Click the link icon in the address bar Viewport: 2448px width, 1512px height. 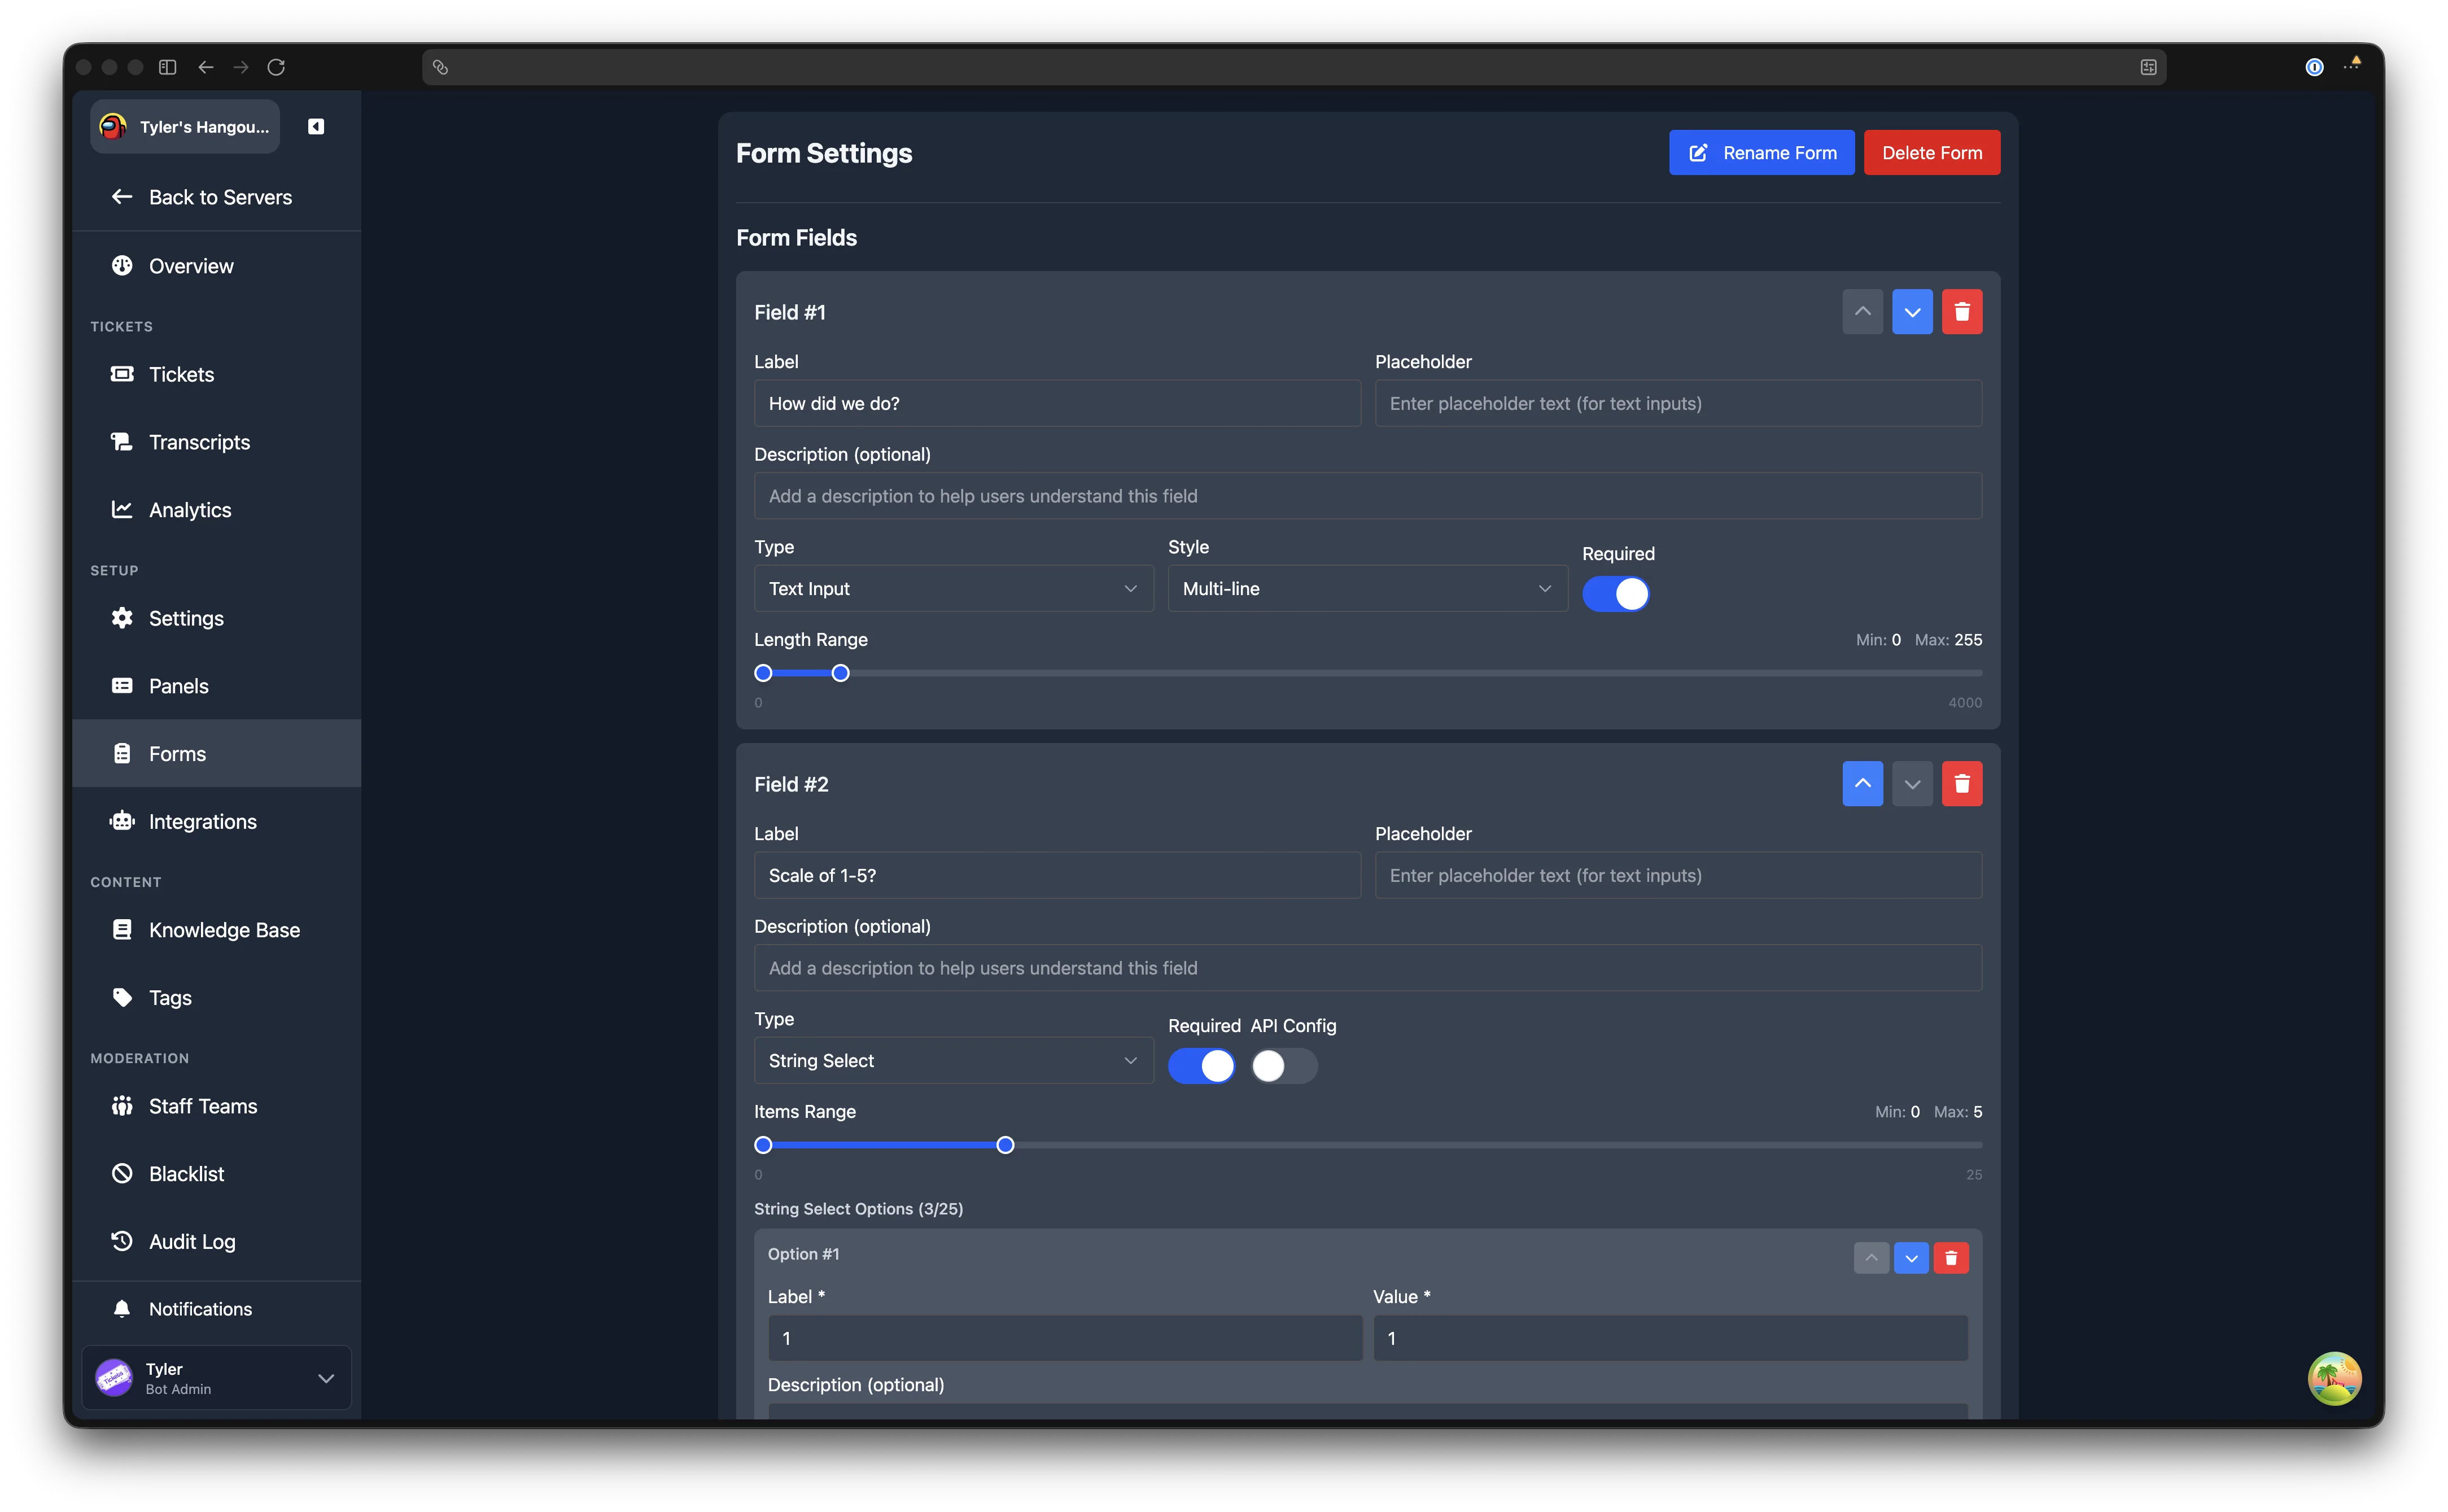pos(440,67)
